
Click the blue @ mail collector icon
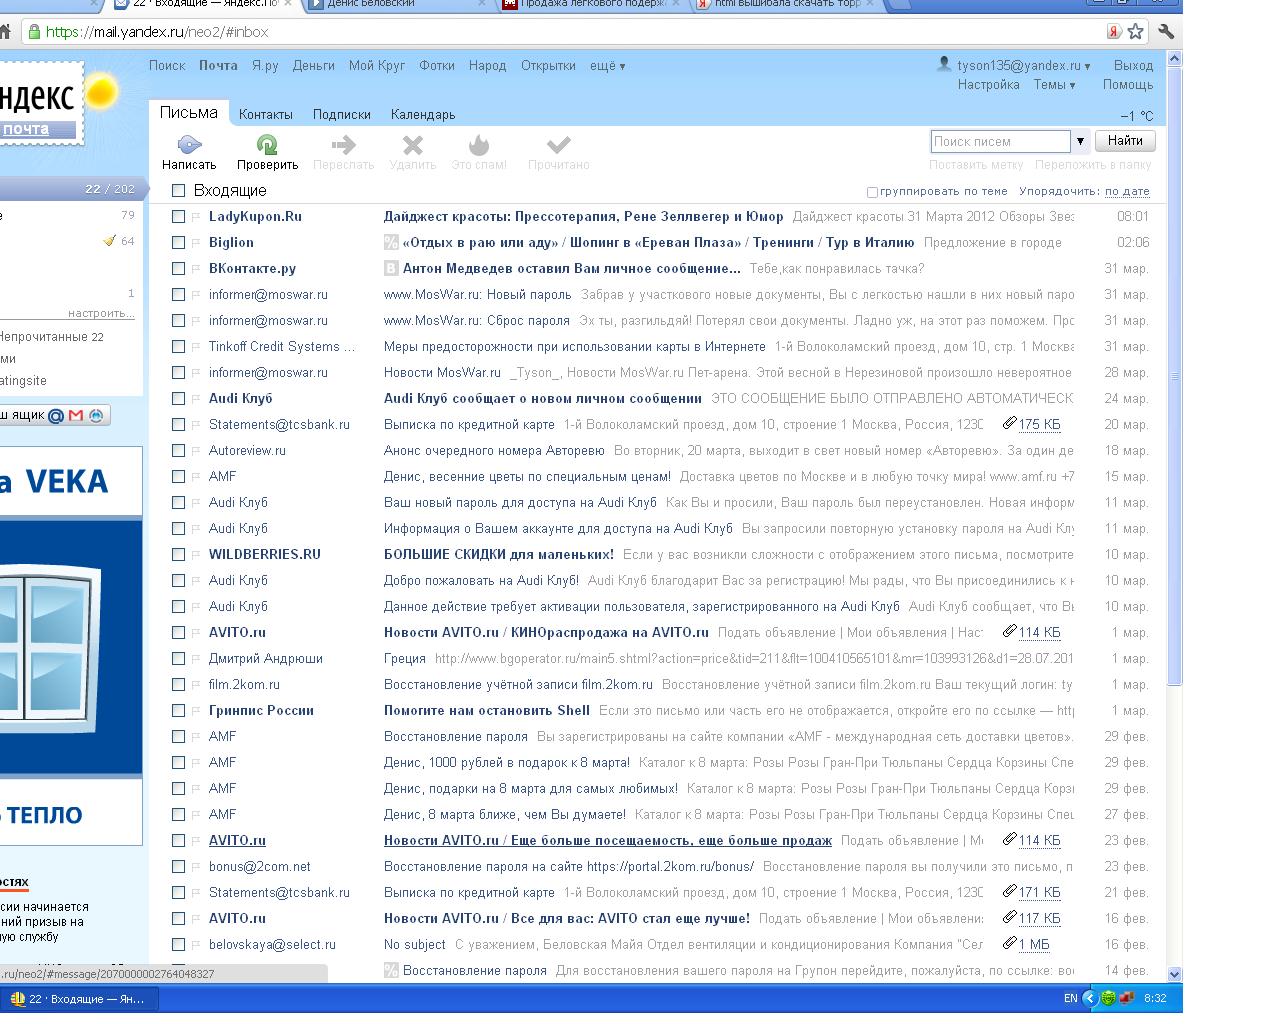pos(56,415)
